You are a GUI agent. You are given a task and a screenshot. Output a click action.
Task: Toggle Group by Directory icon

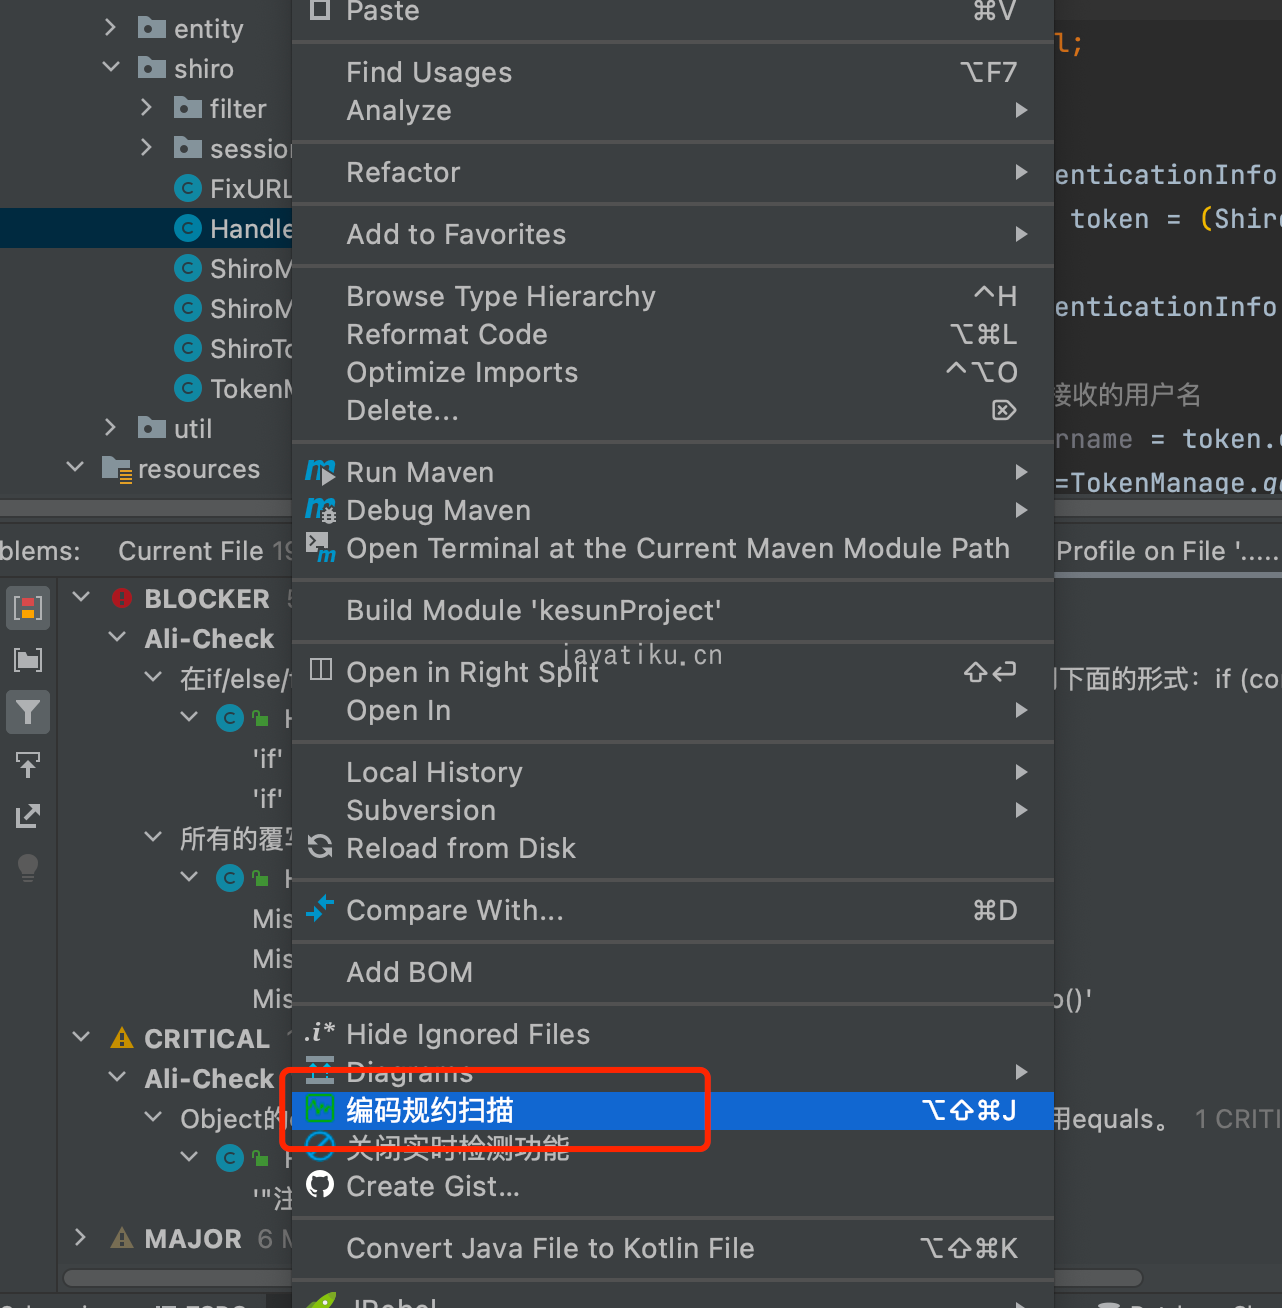click(x=28, y=660)
